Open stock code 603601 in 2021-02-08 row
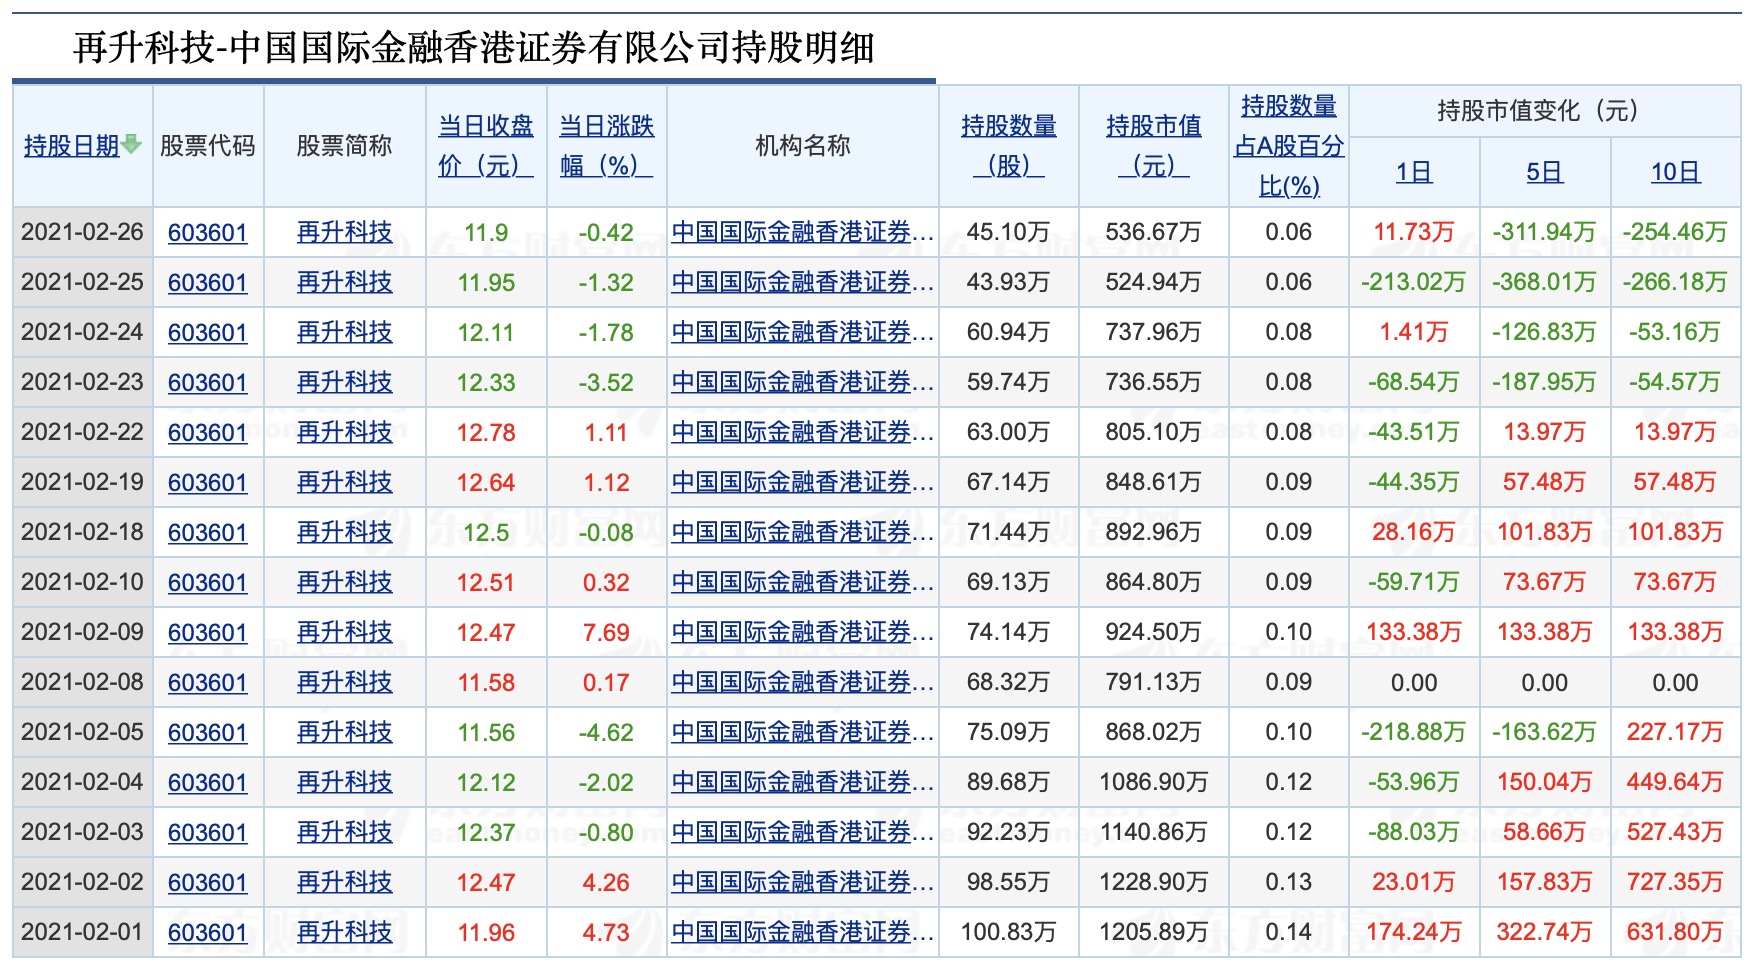1754x976 pixels. [x=207, y=683]
